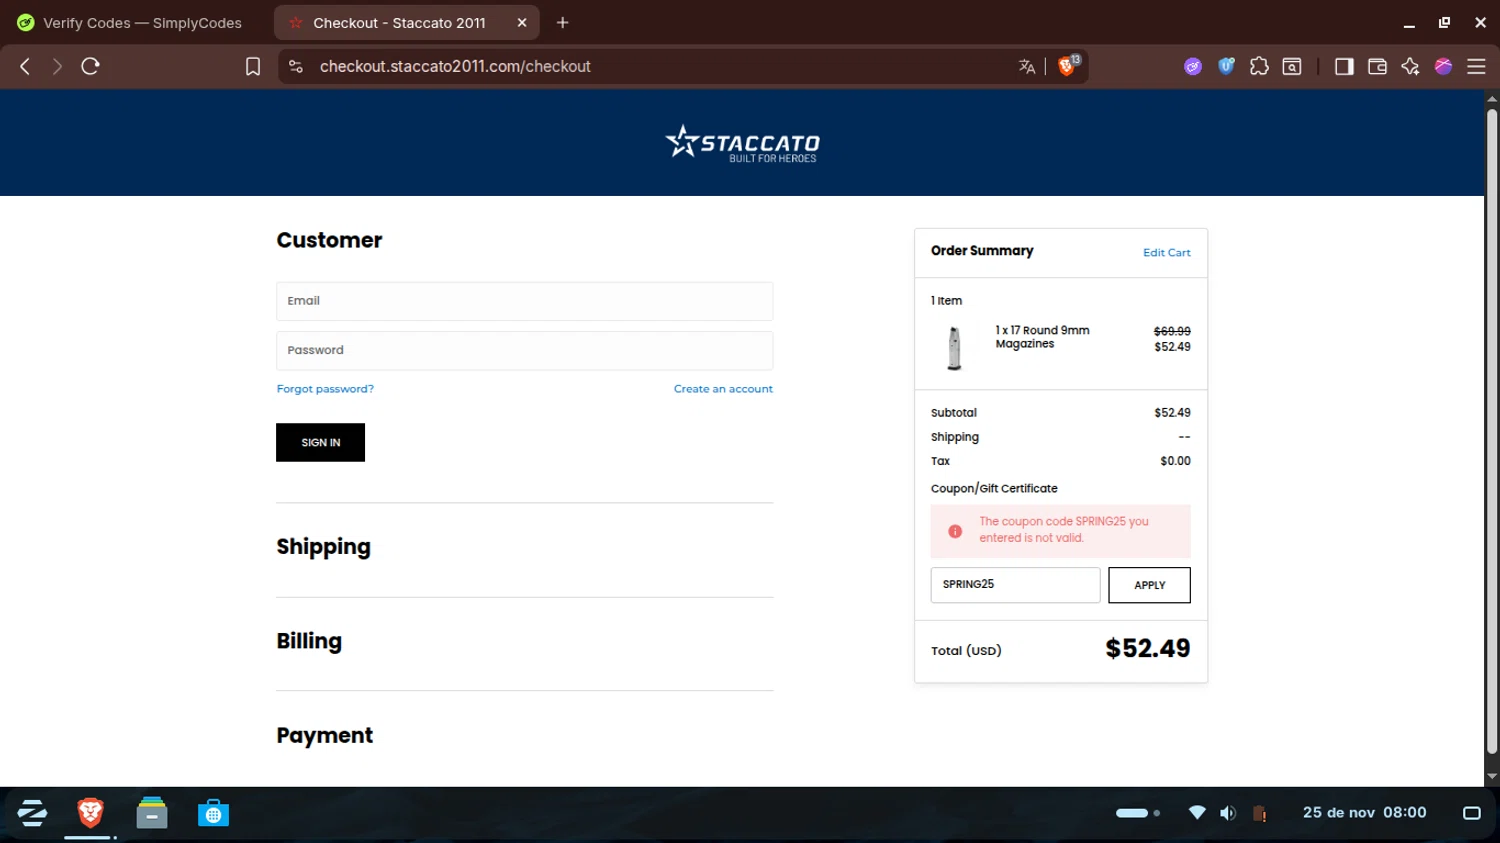Click the struck-through $69.99 price
1500x843 pixels.
pyautogui.click(x=1172, y=331)
